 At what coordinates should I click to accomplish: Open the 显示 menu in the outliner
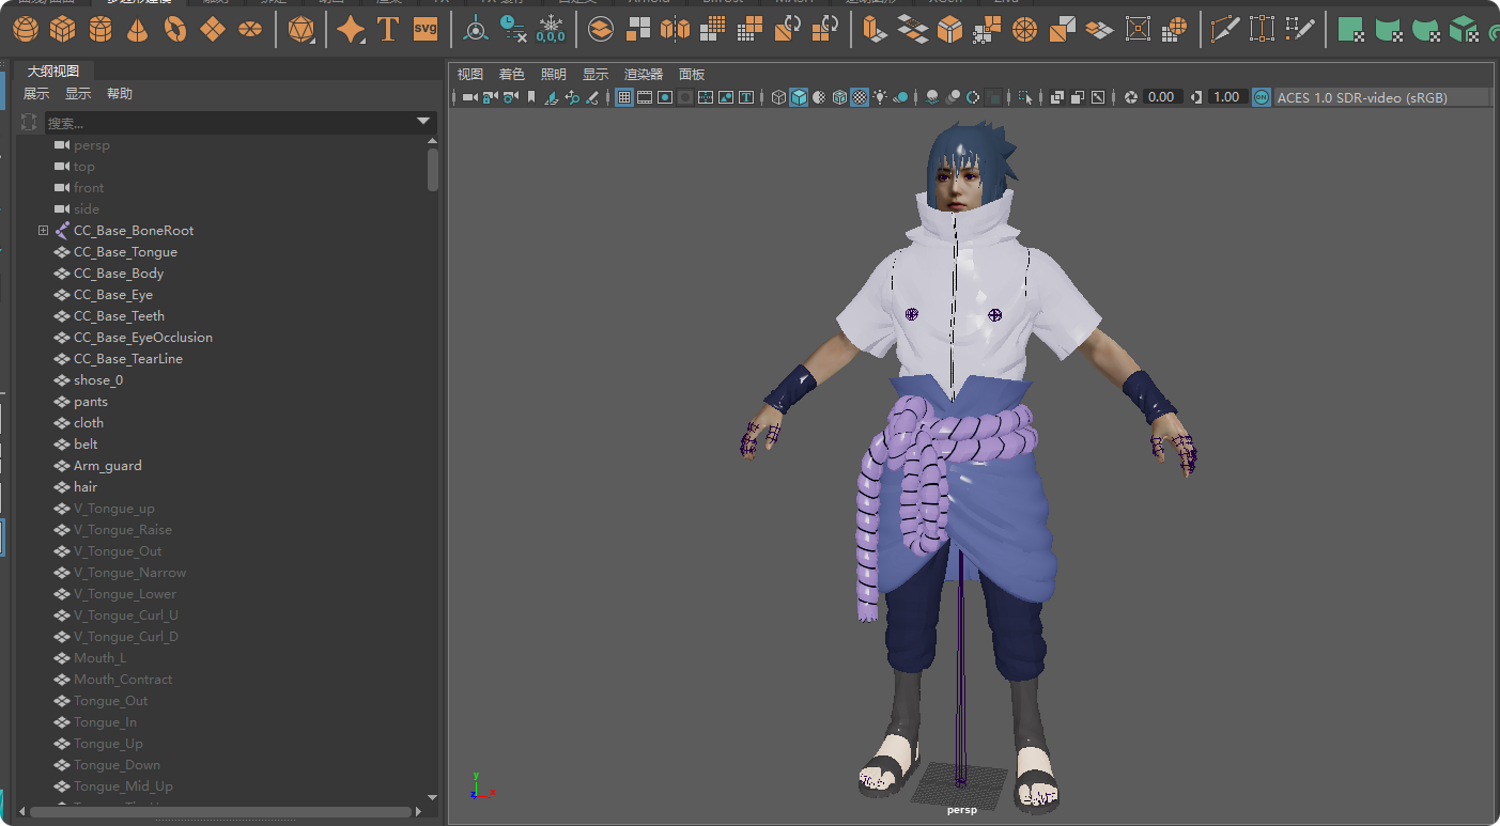pyautogui.click(x=78, y=94)
